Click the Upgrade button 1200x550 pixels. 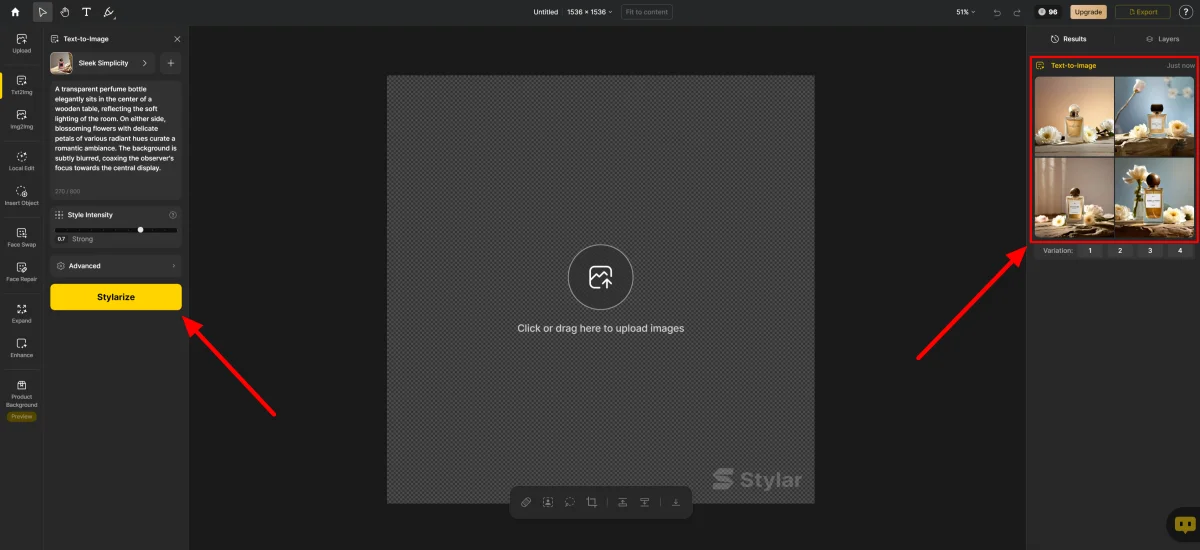(1088, 12)
